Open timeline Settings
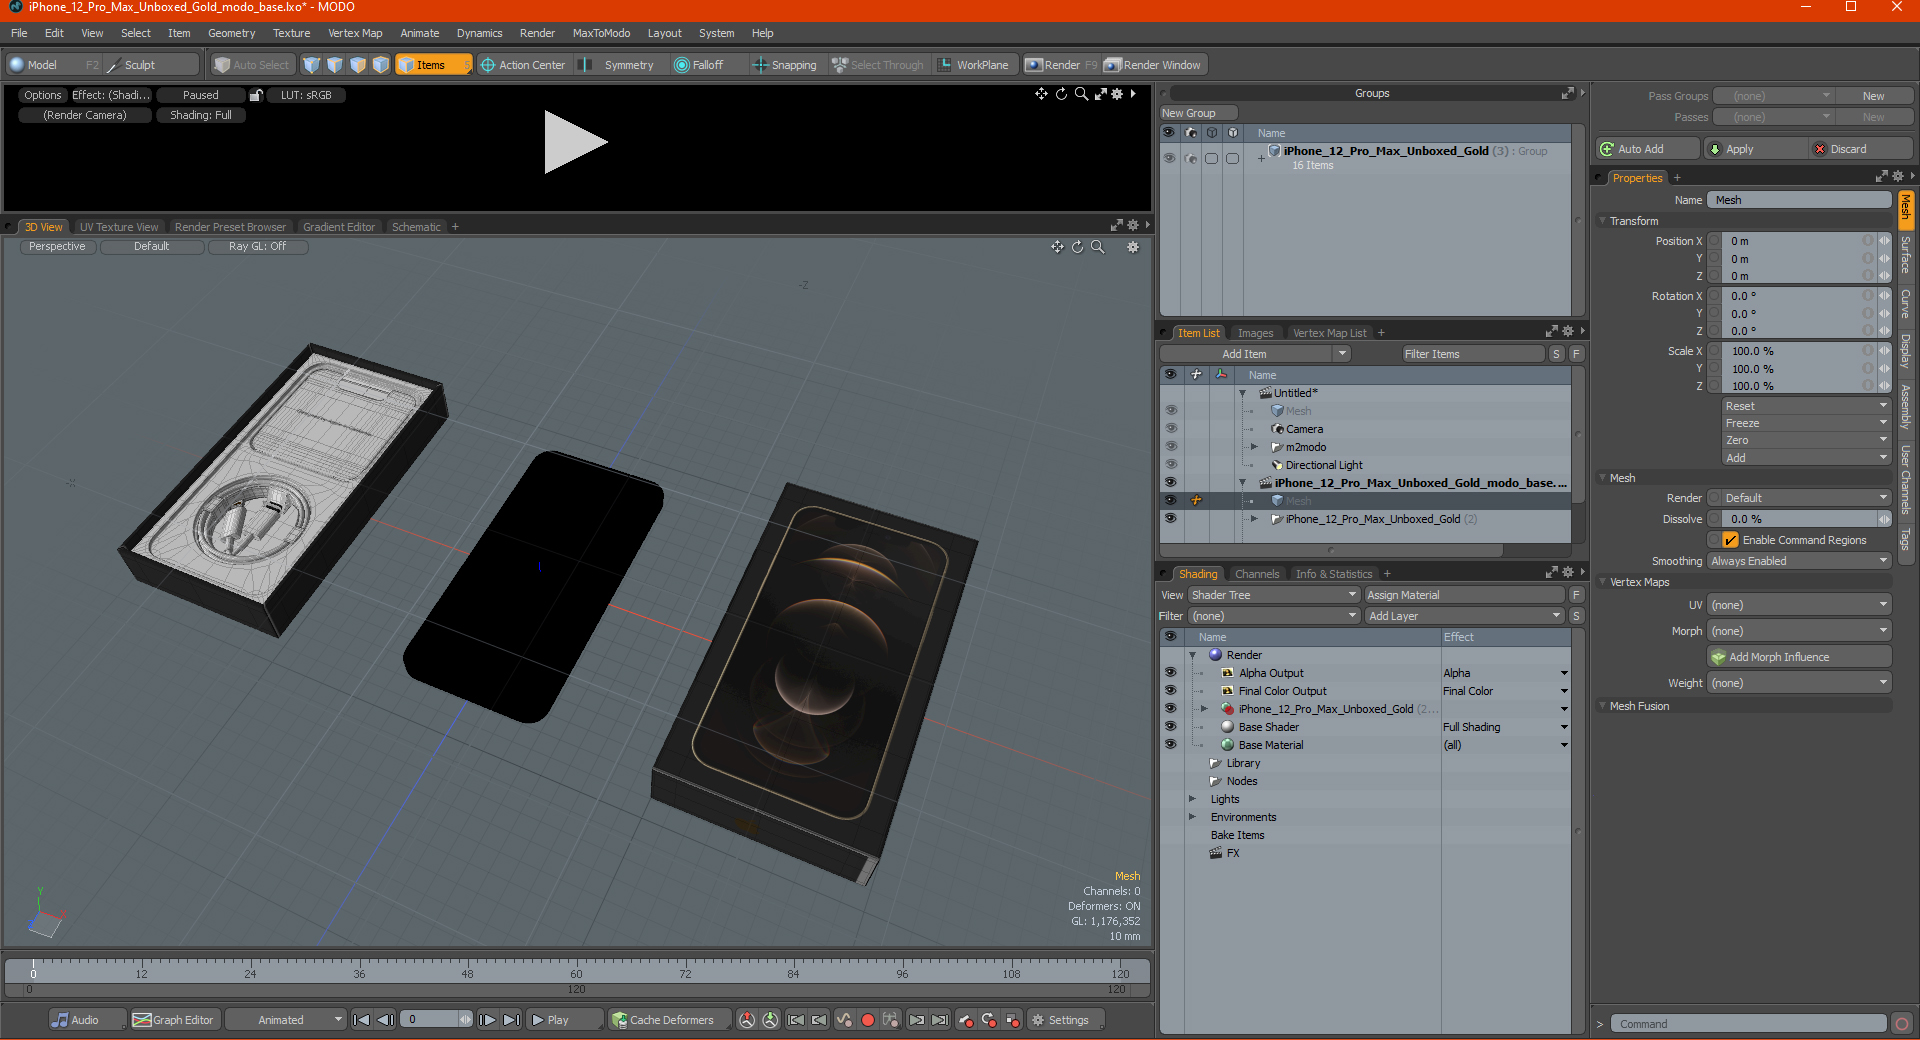 (x=1067, y=1020)
